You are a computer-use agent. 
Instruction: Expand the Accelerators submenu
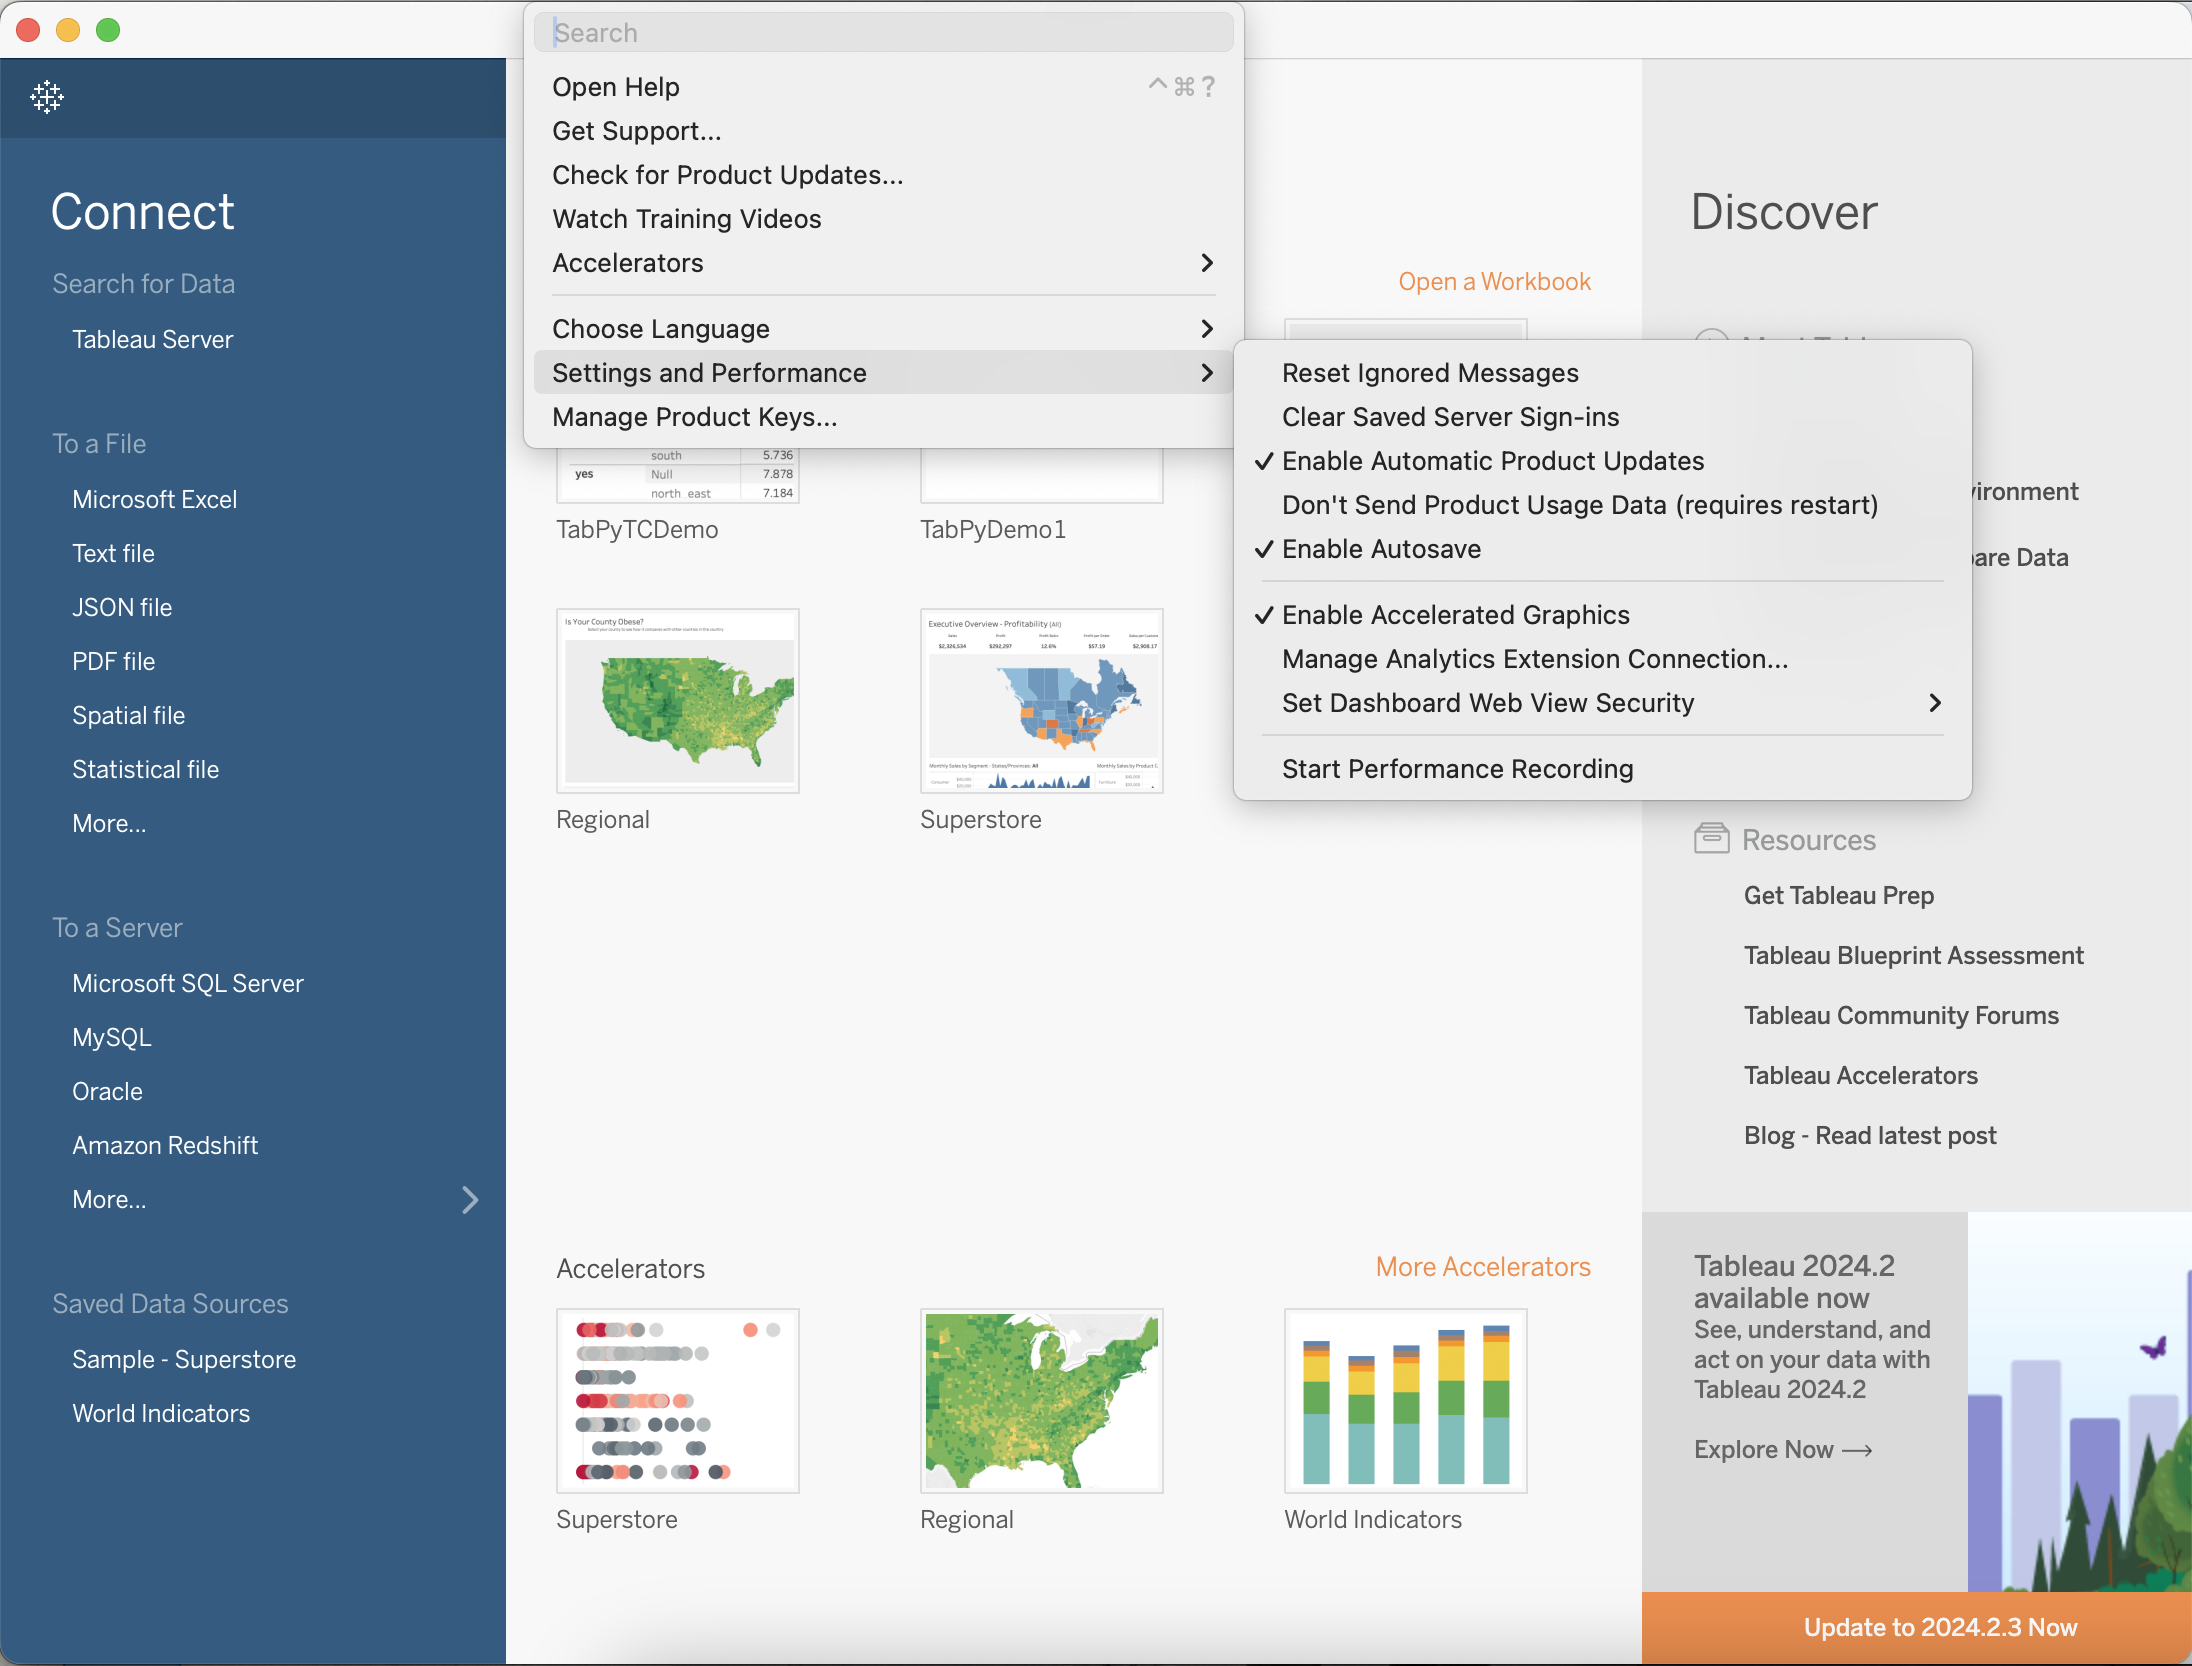(883, 263)
